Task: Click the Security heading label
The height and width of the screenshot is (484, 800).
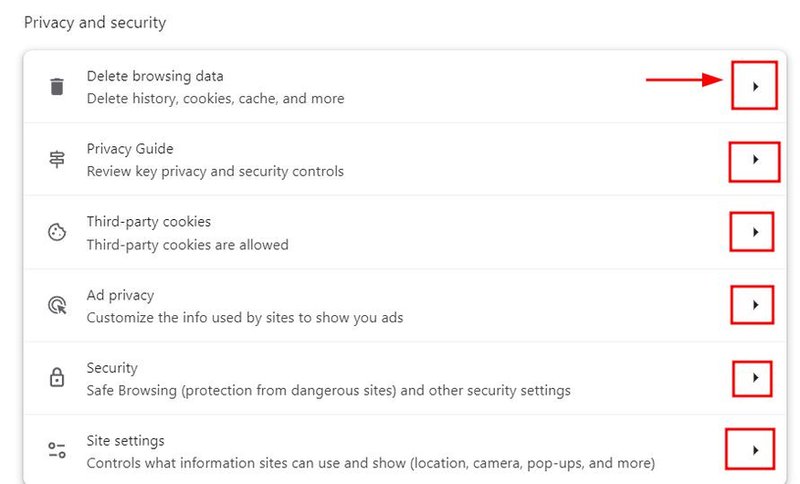Action: point(112,368)
